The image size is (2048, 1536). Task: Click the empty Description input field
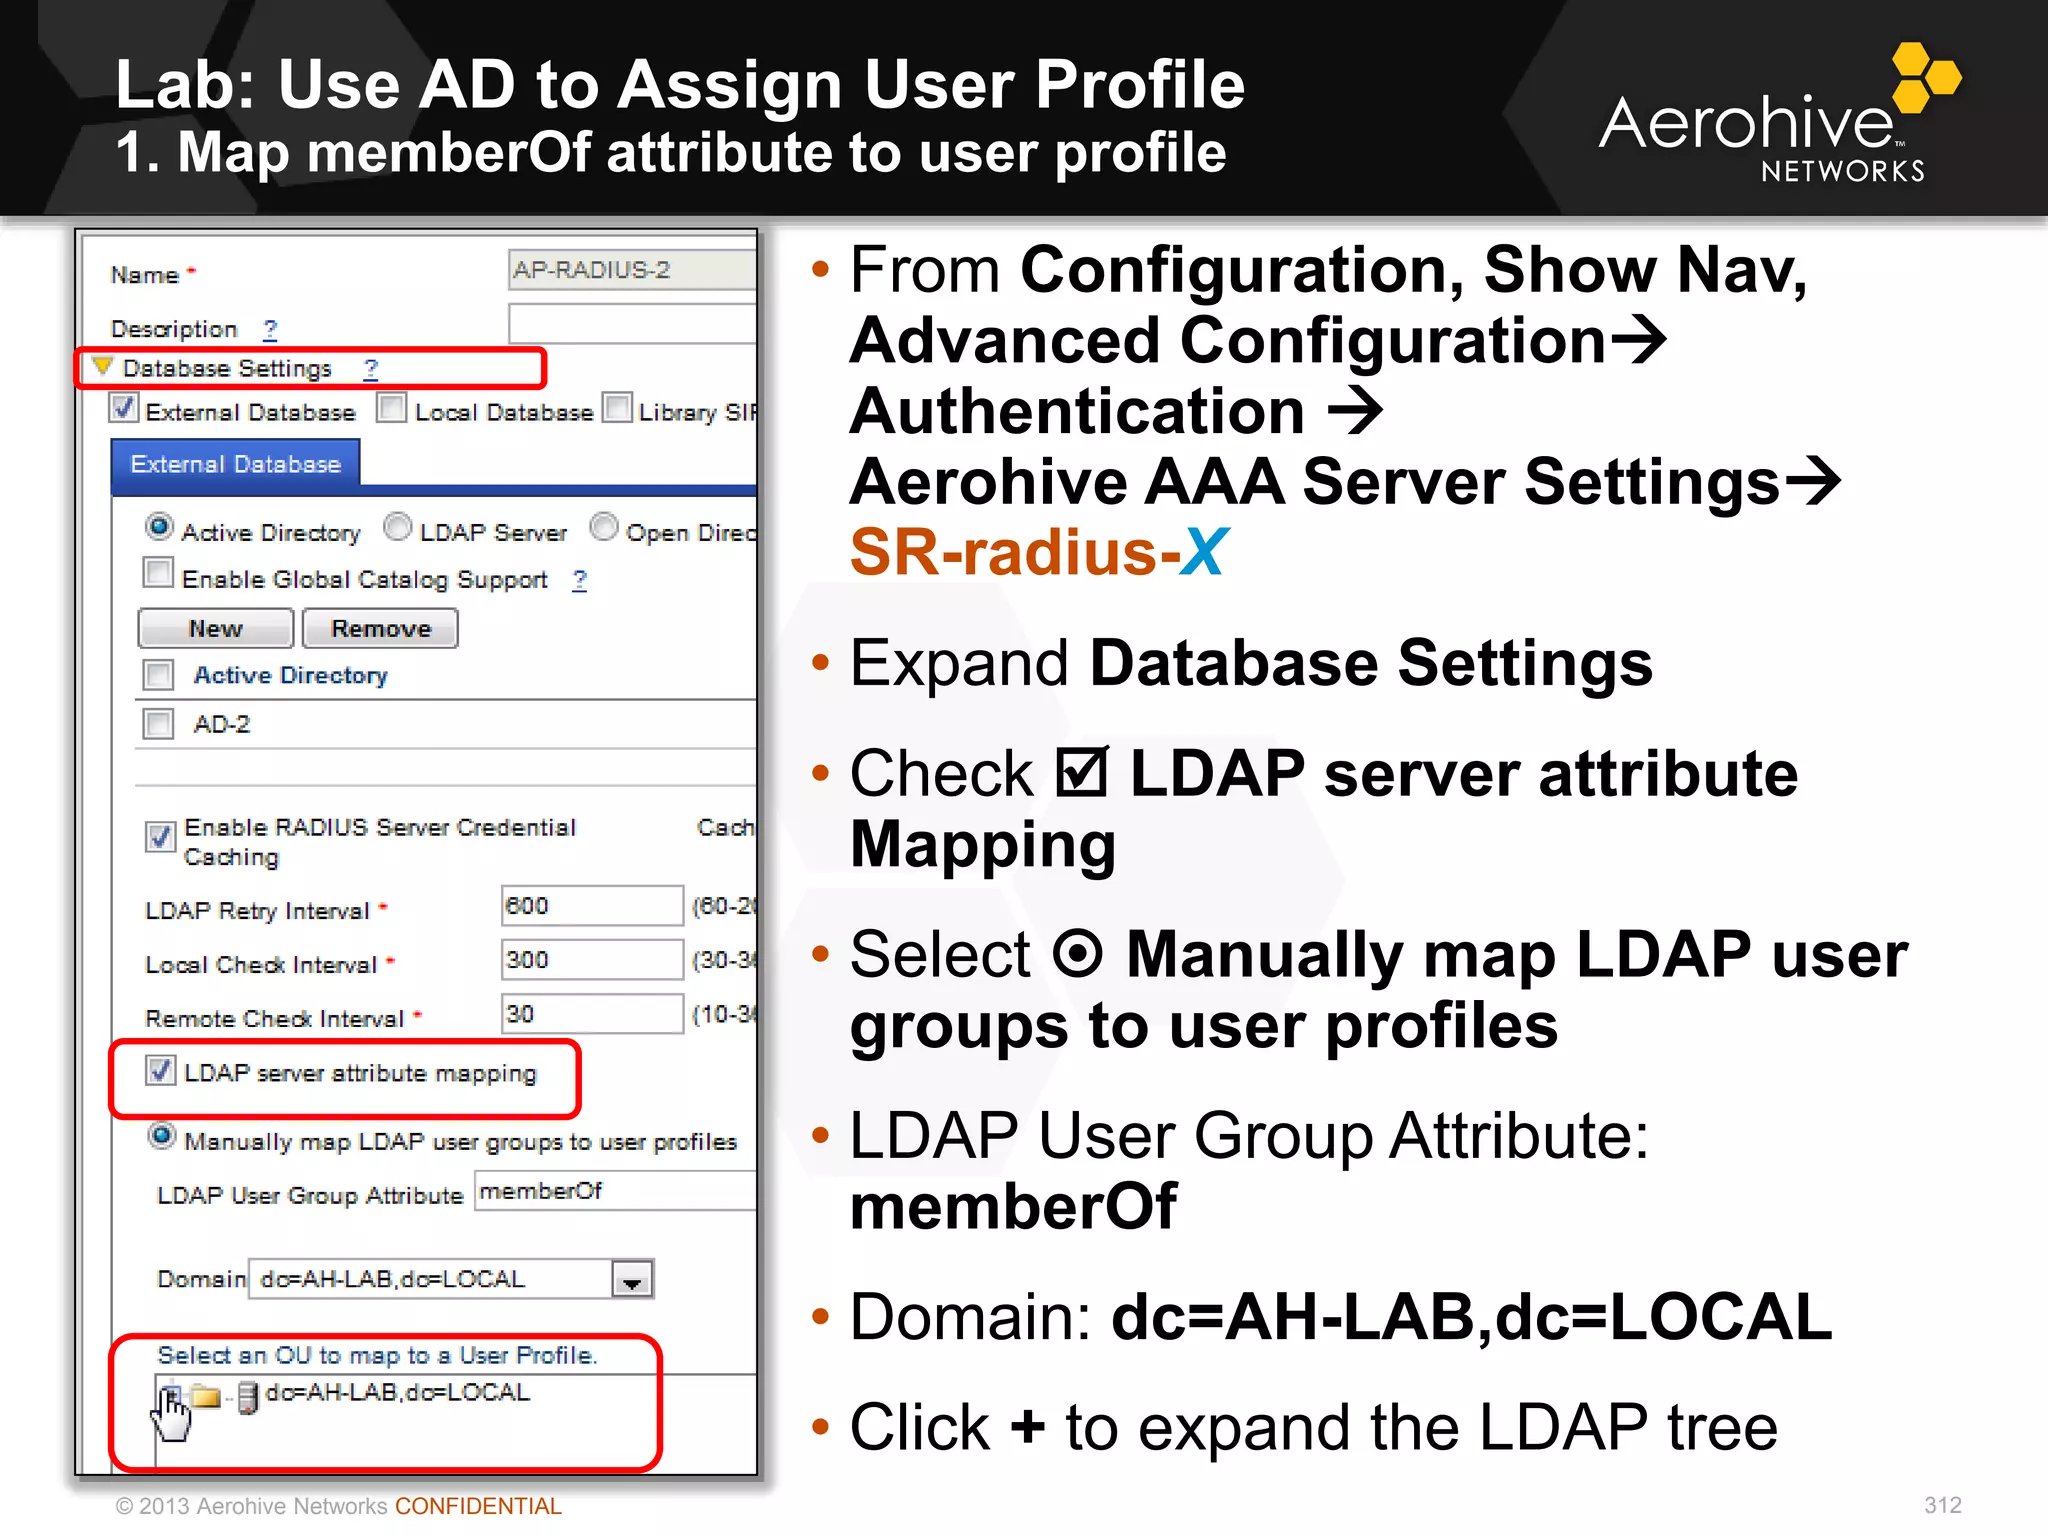[632, 325]
